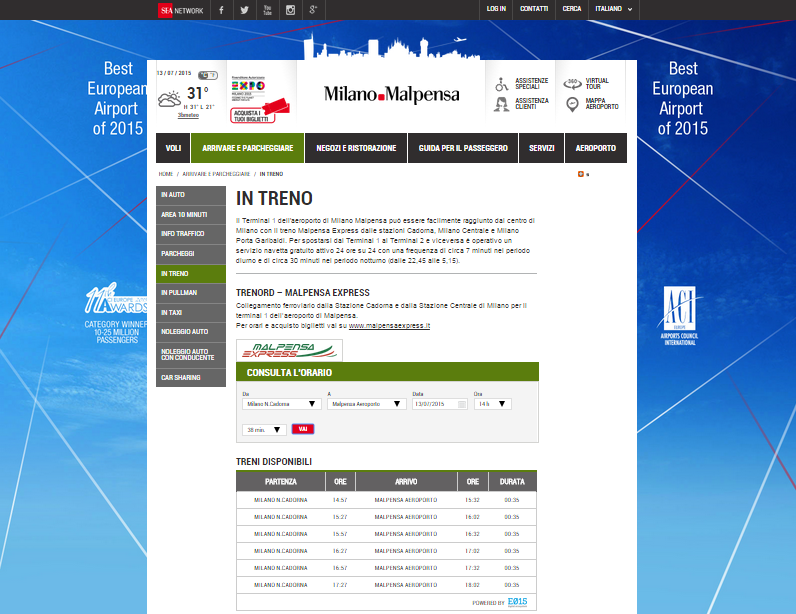This screenshot has width=796, height=614.
Task: Open the Google+ icon
Action: point(313,10)
